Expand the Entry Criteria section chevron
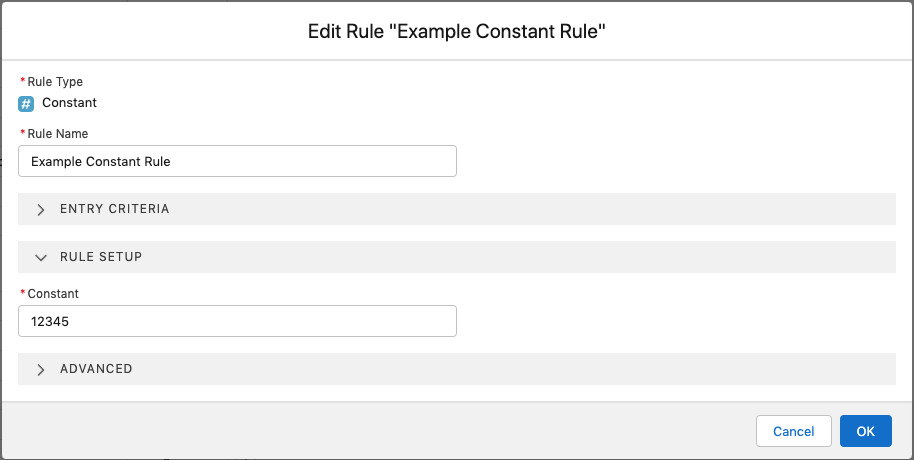 coord(41,210)
